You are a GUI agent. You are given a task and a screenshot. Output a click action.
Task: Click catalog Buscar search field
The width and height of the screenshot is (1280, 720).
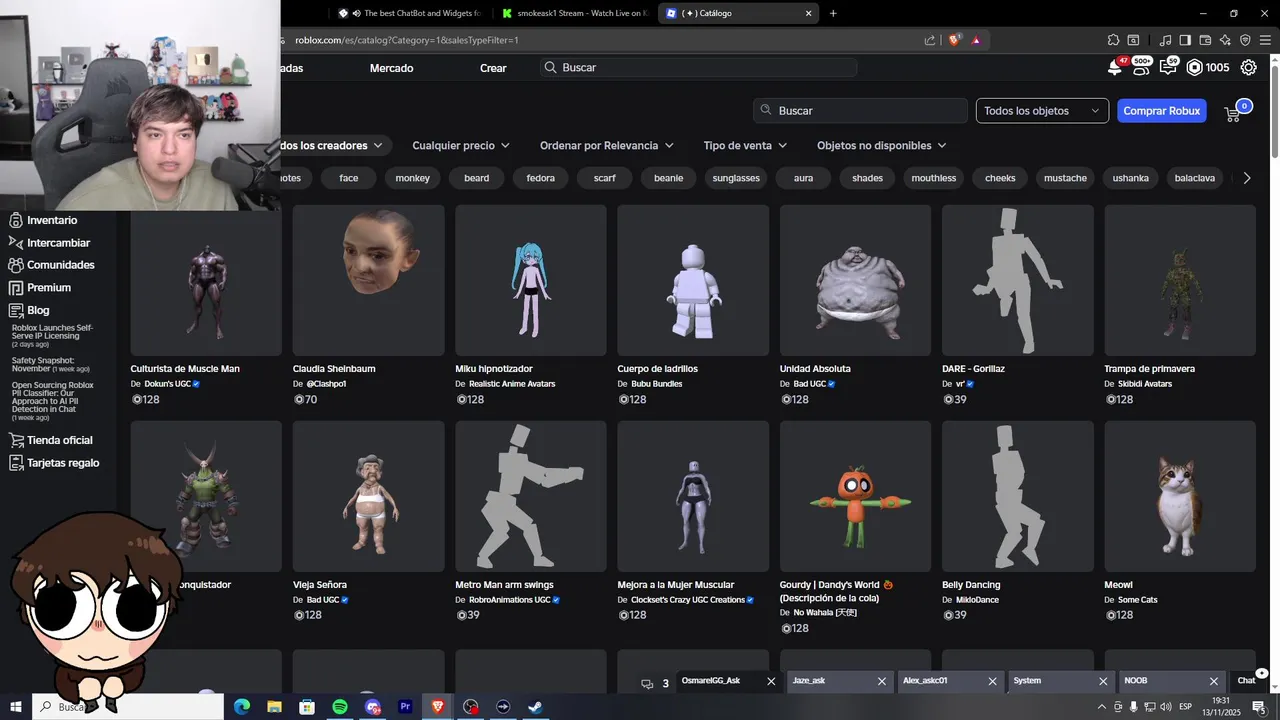point(860,111)
